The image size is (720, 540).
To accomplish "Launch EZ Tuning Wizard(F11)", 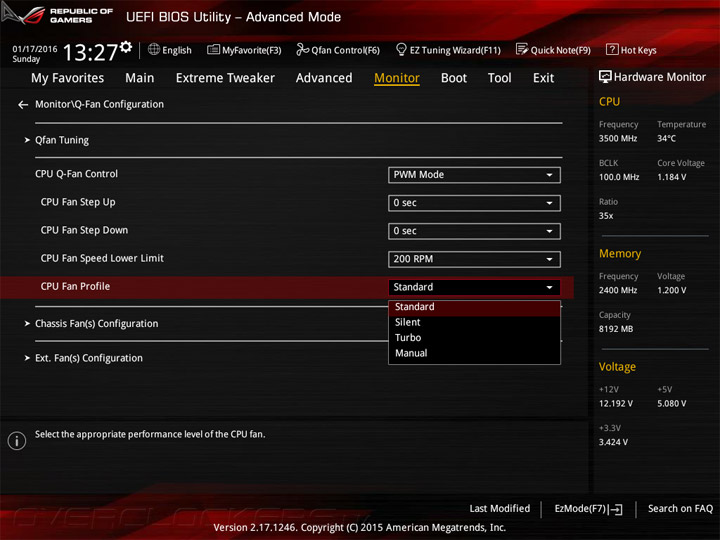I will (x=448, y=50).
